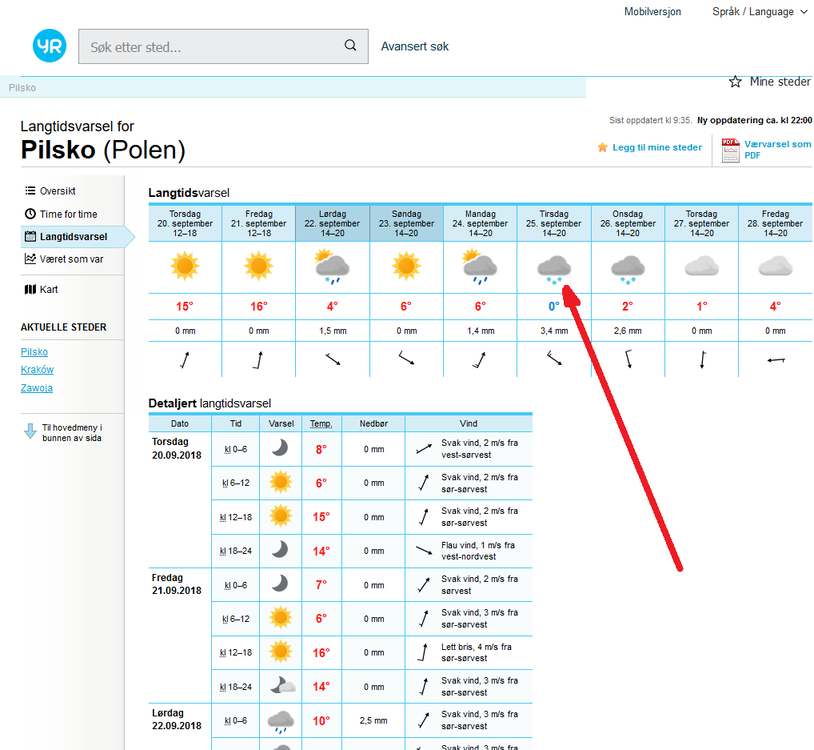Click 'Lett bris, 4 m/s fra sør-sørvest' text
Viewport: 814px width, 750px height.
click(x=477, y=652)
